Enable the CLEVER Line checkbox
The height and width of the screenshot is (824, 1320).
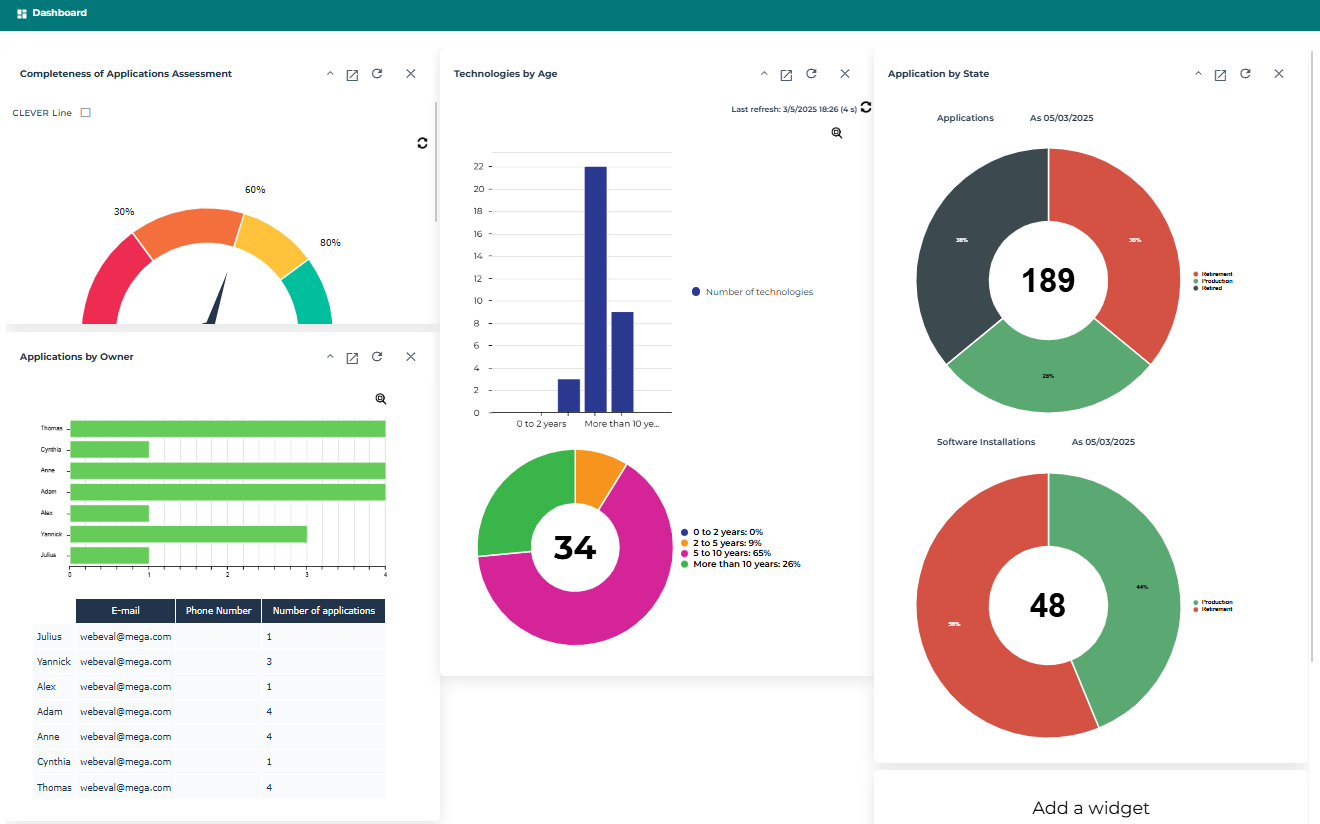click(x=86, y=113)
